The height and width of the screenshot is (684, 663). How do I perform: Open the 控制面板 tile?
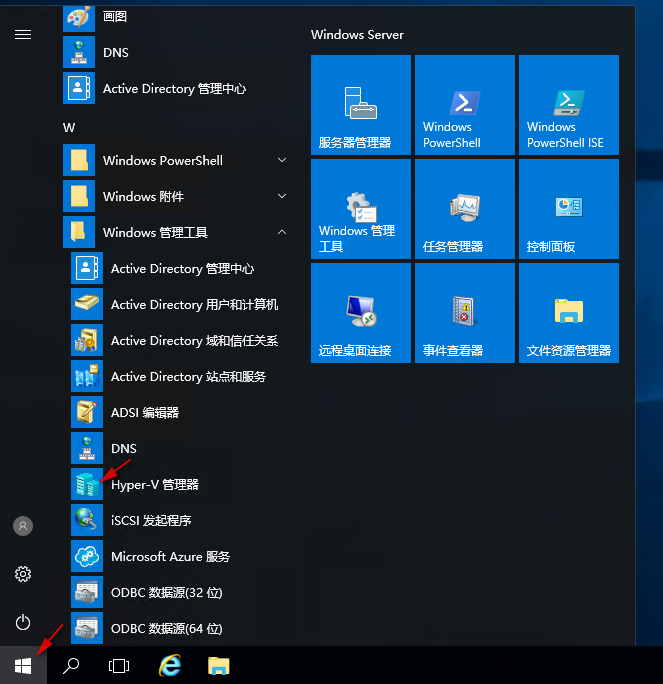[569, 209]
